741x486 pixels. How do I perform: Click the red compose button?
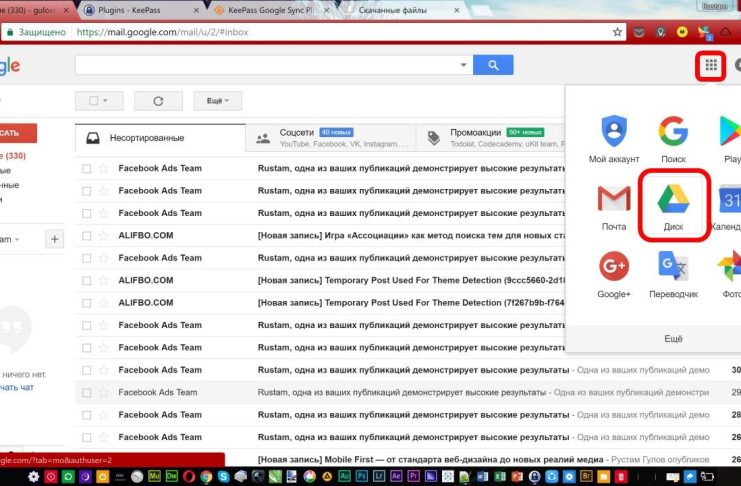click(x=17, y=133)
